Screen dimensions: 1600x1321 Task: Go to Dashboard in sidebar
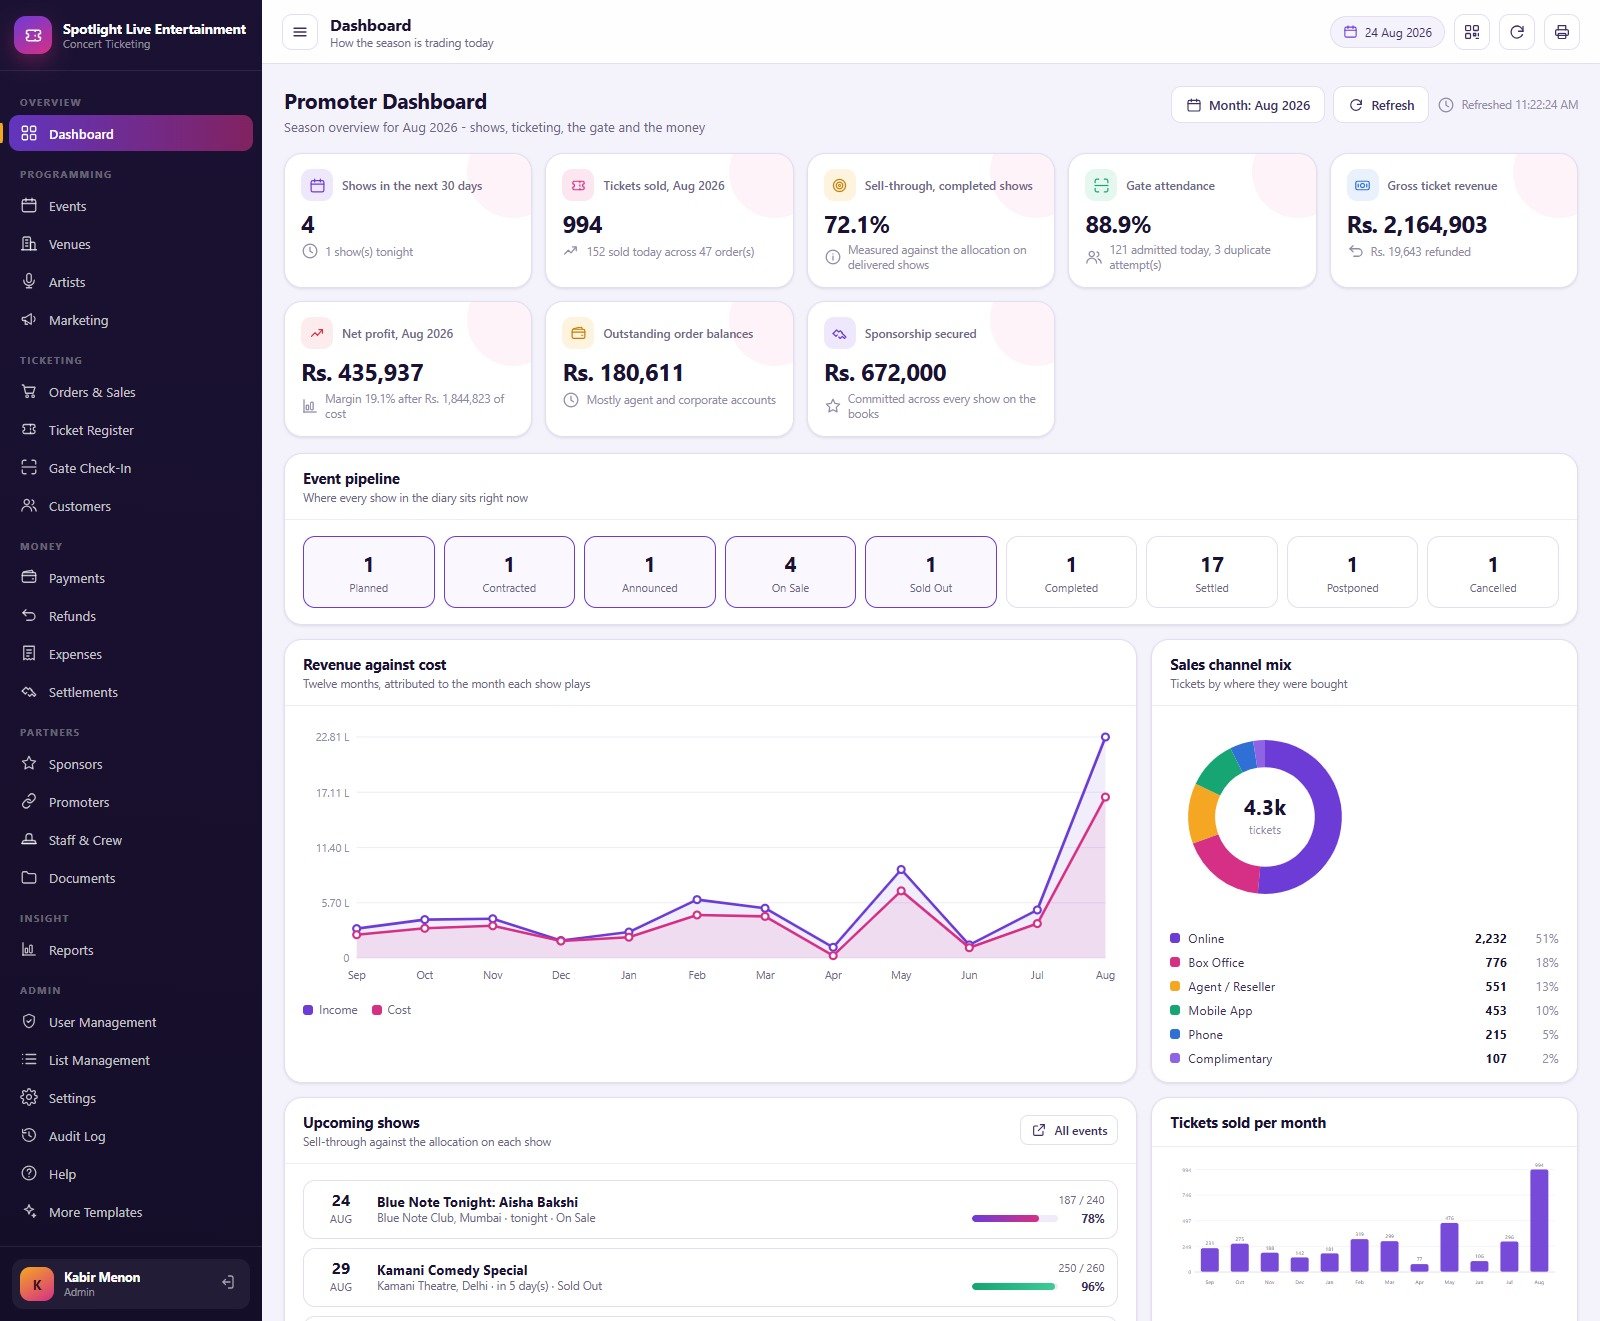pos(131,134)
